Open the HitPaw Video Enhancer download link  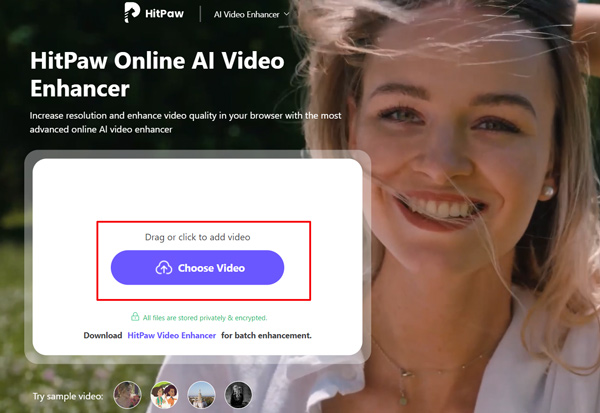click(171, 335)
